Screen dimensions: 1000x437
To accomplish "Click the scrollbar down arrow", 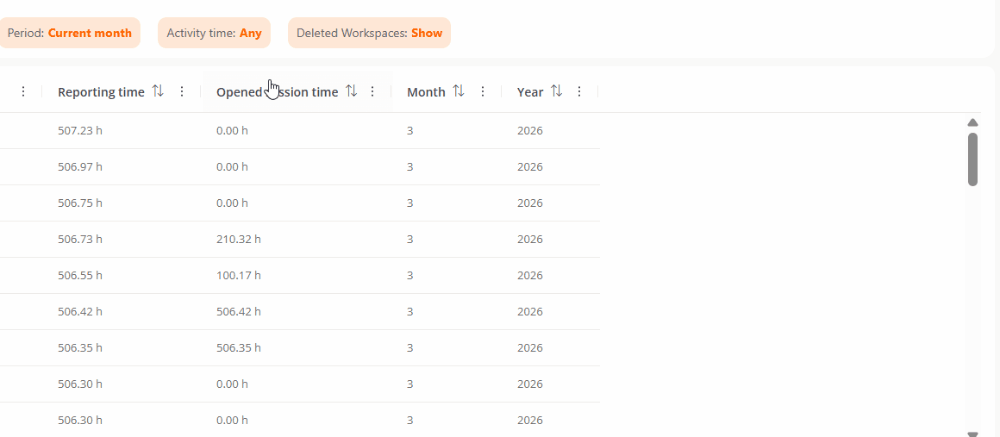I will pos(973,433).
